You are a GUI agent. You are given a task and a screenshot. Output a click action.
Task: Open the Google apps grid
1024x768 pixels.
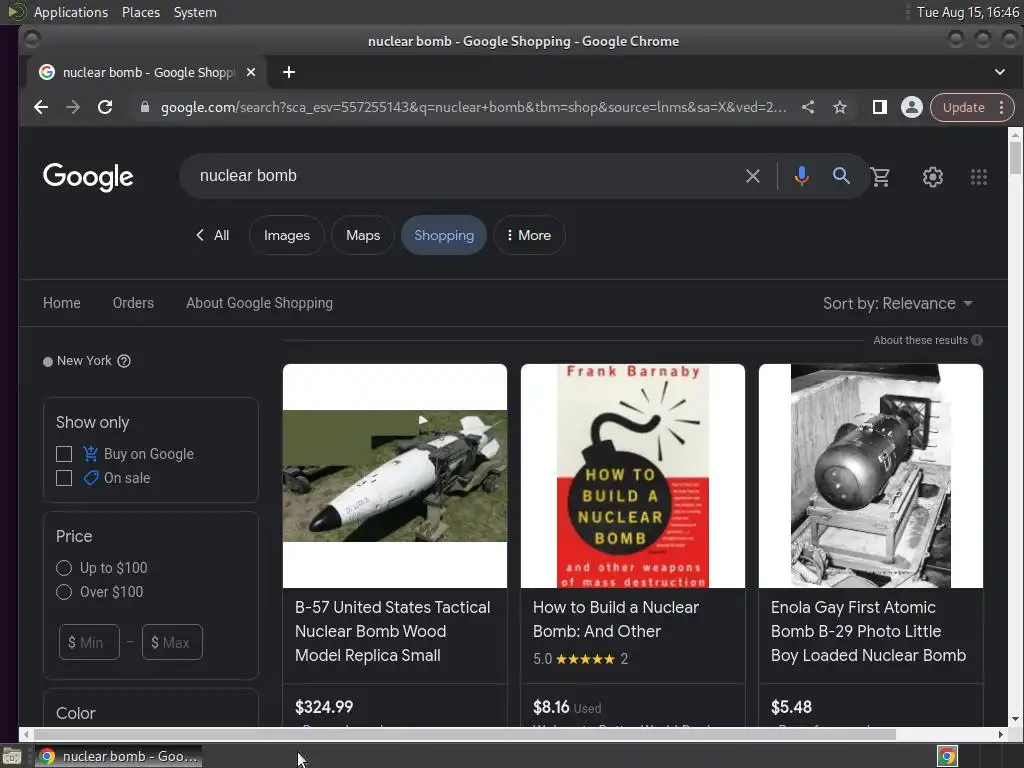(978, 176)
